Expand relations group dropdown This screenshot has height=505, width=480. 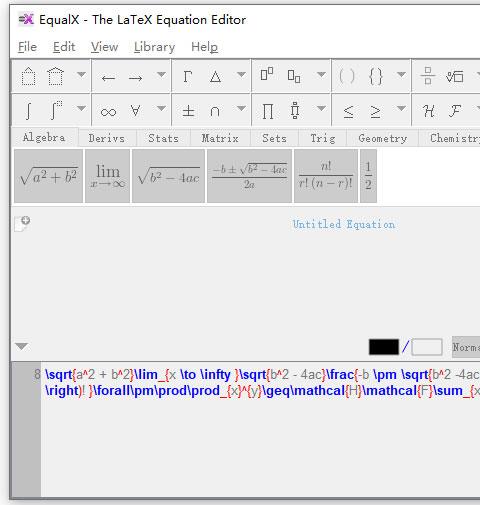pos(401,108)
